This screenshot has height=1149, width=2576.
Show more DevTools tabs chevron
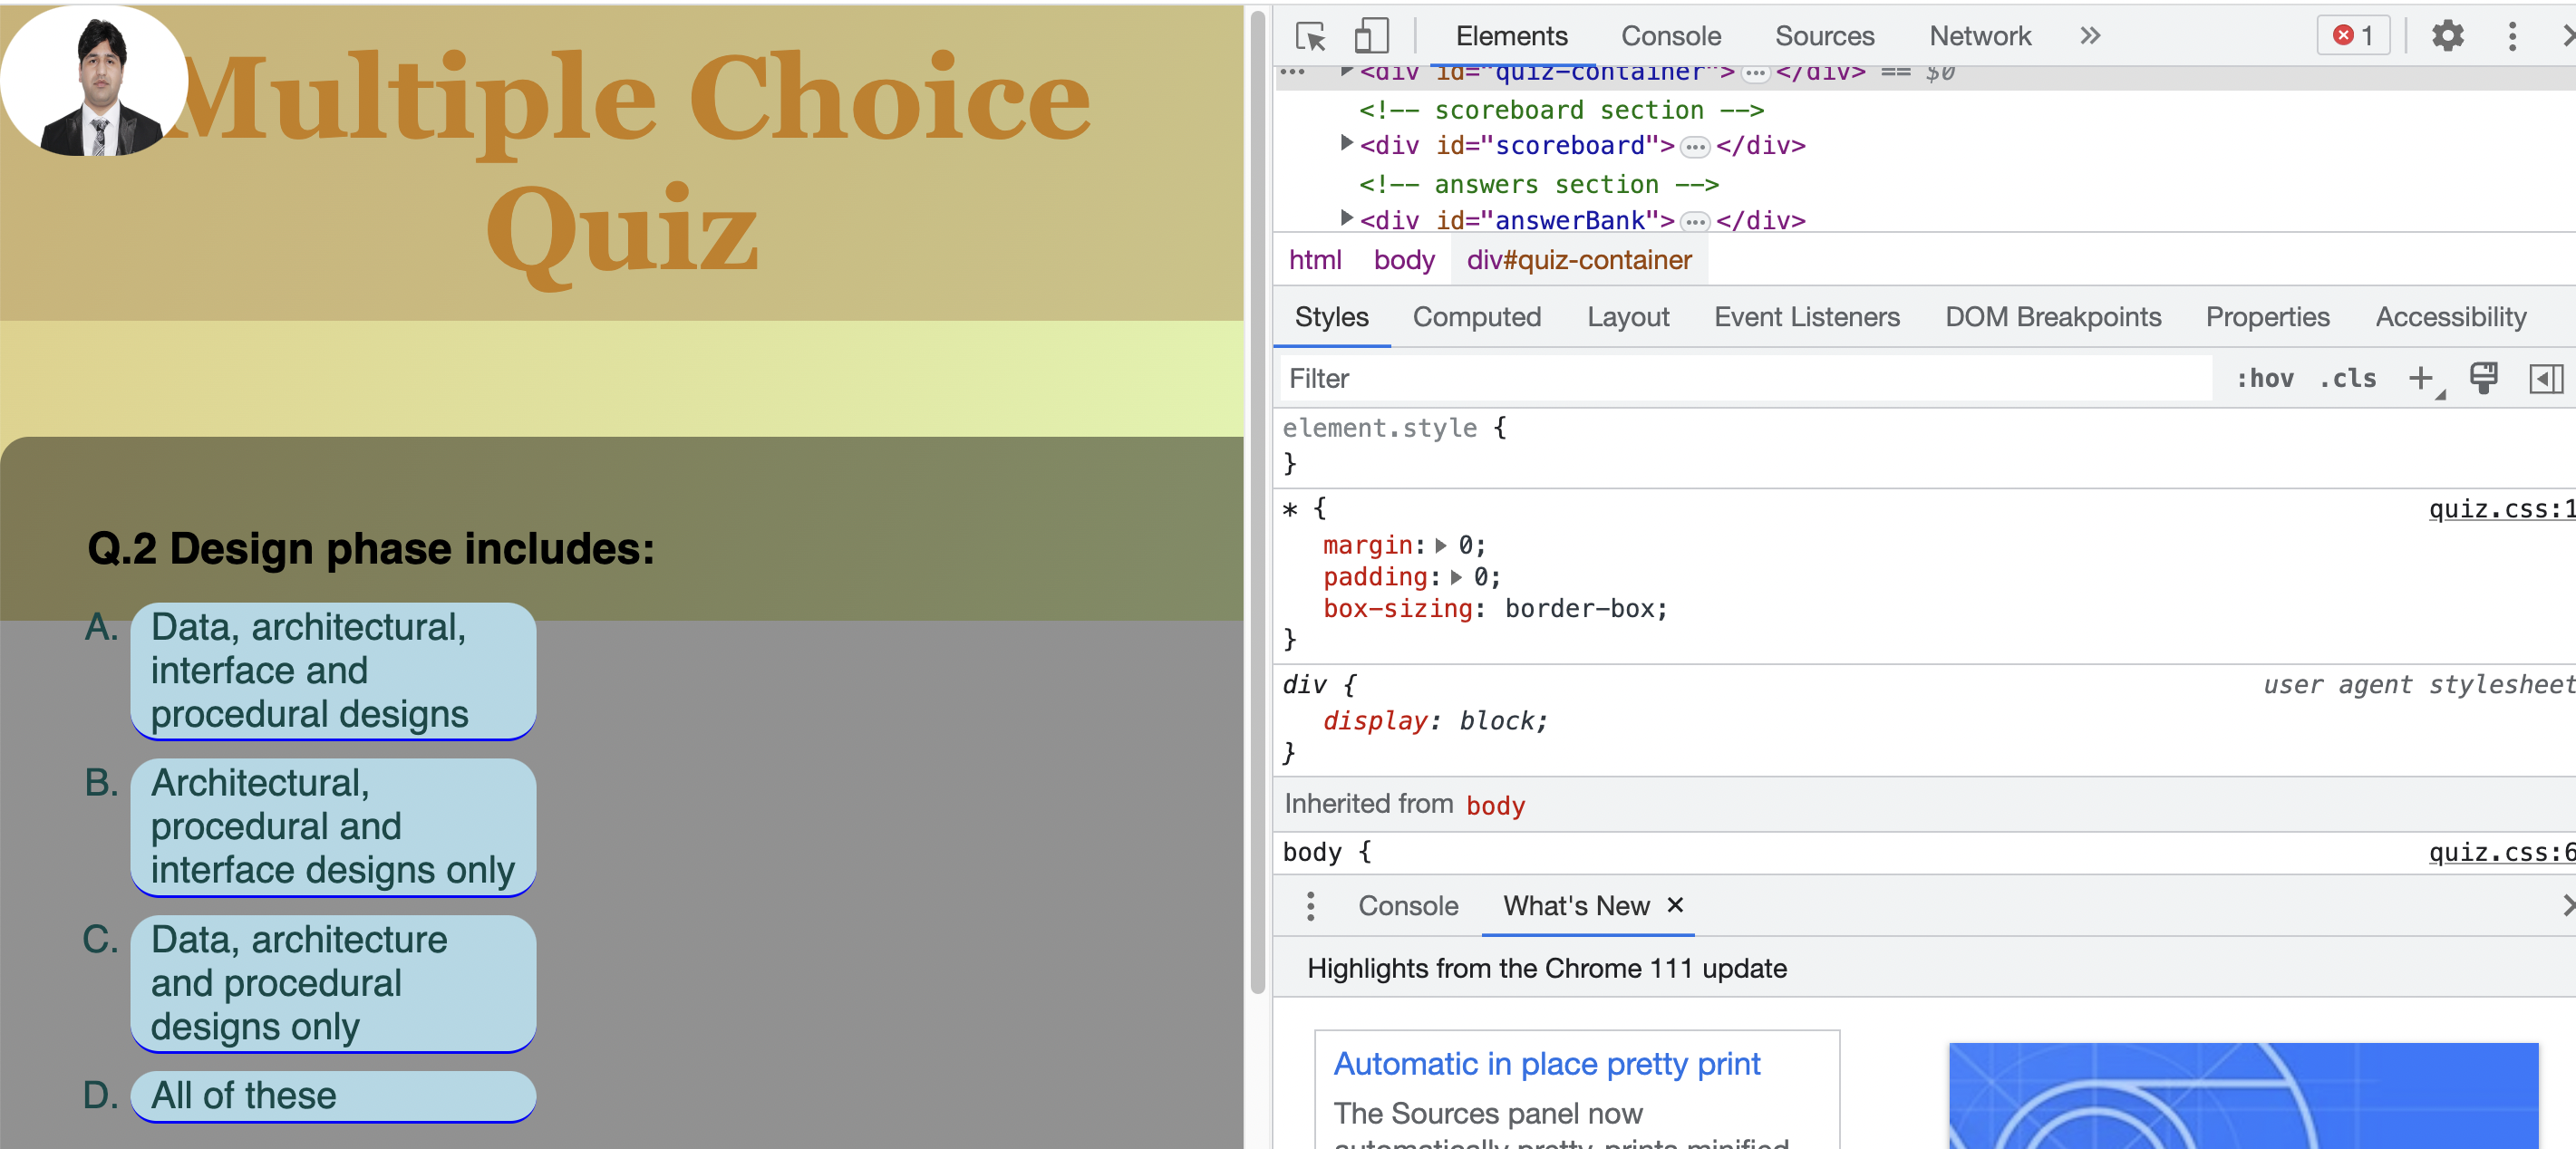(2089, 37)
